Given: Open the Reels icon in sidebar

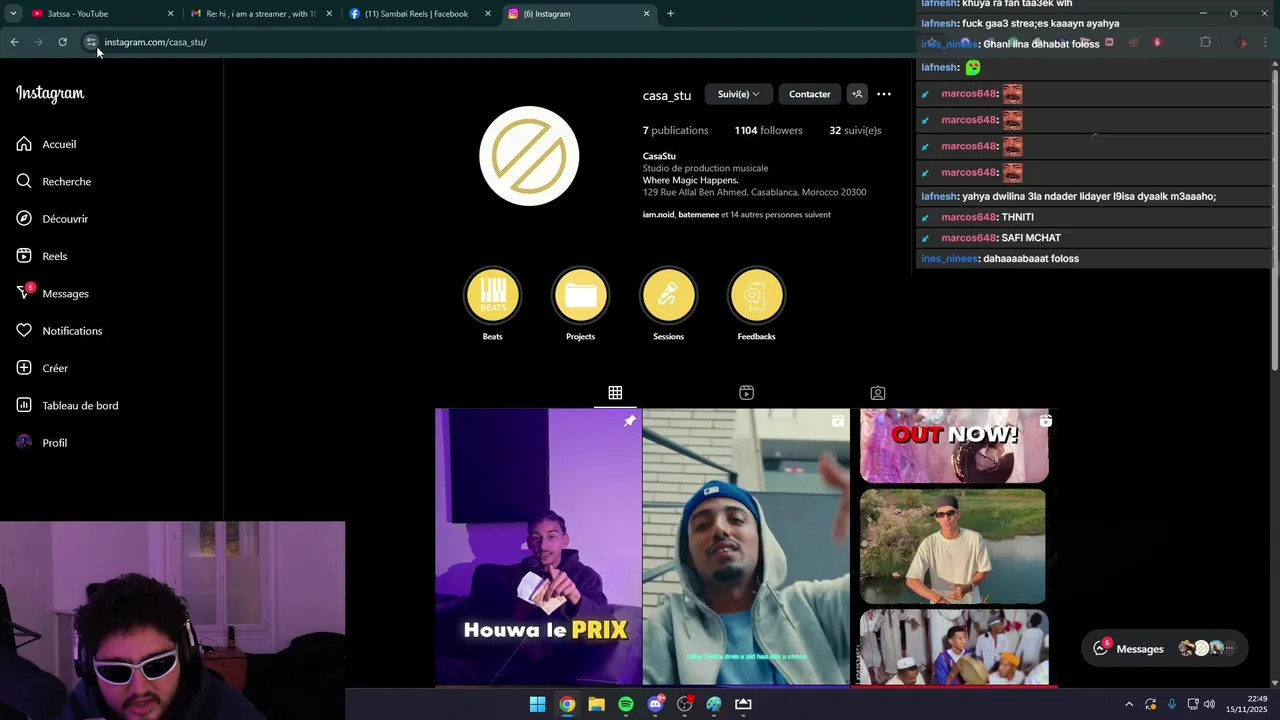Looking at the screenshot, I should (24, 256).
